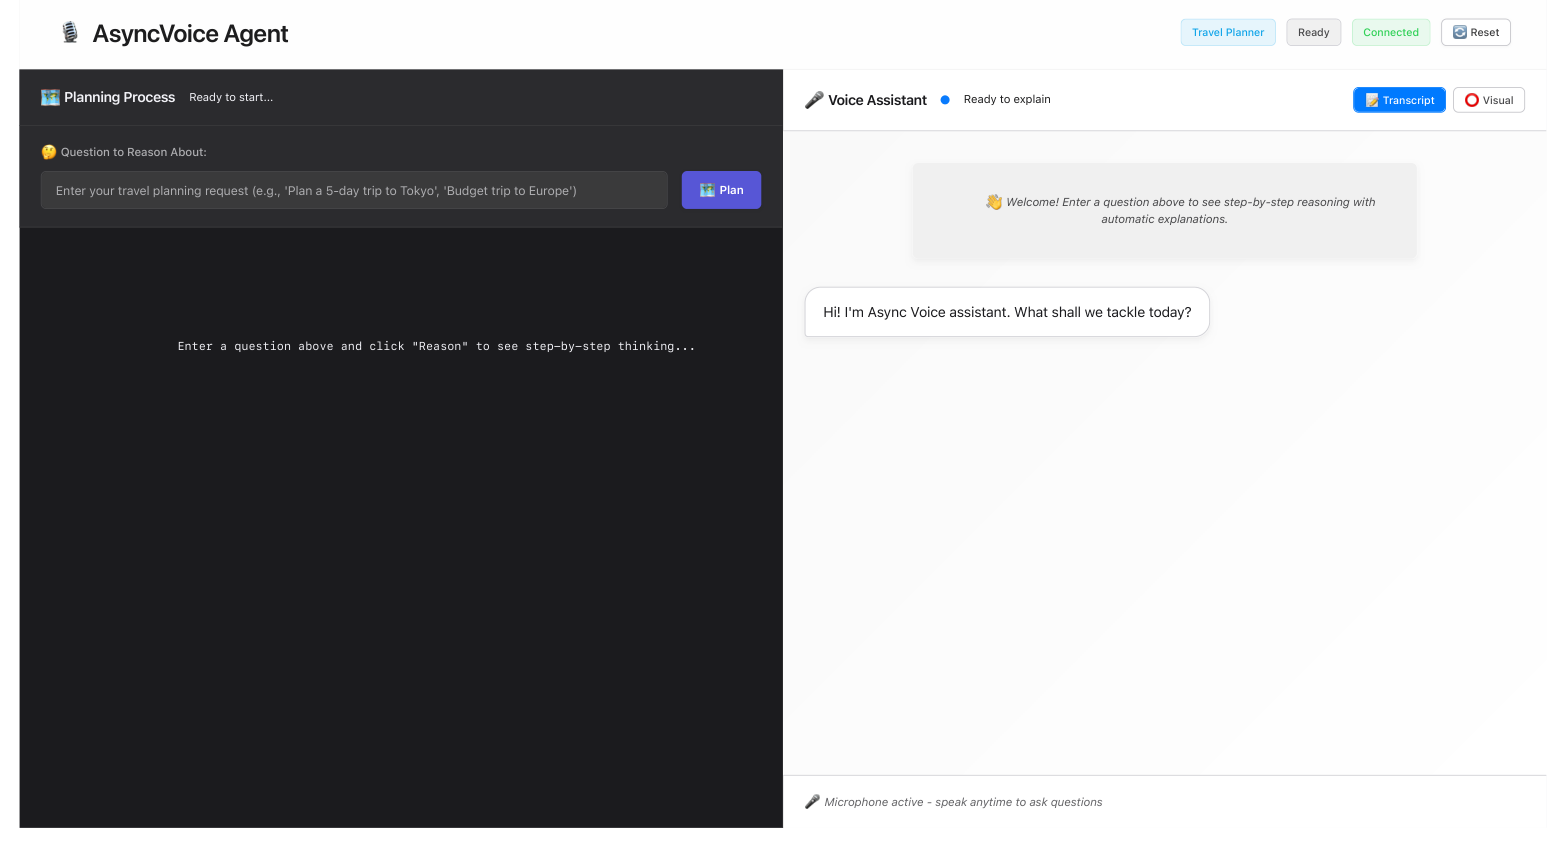Click the travel planning request input field
Image resolution: width=1560 pixels, height=845 pixels.
pyautogui.click(x=354, y=190)
